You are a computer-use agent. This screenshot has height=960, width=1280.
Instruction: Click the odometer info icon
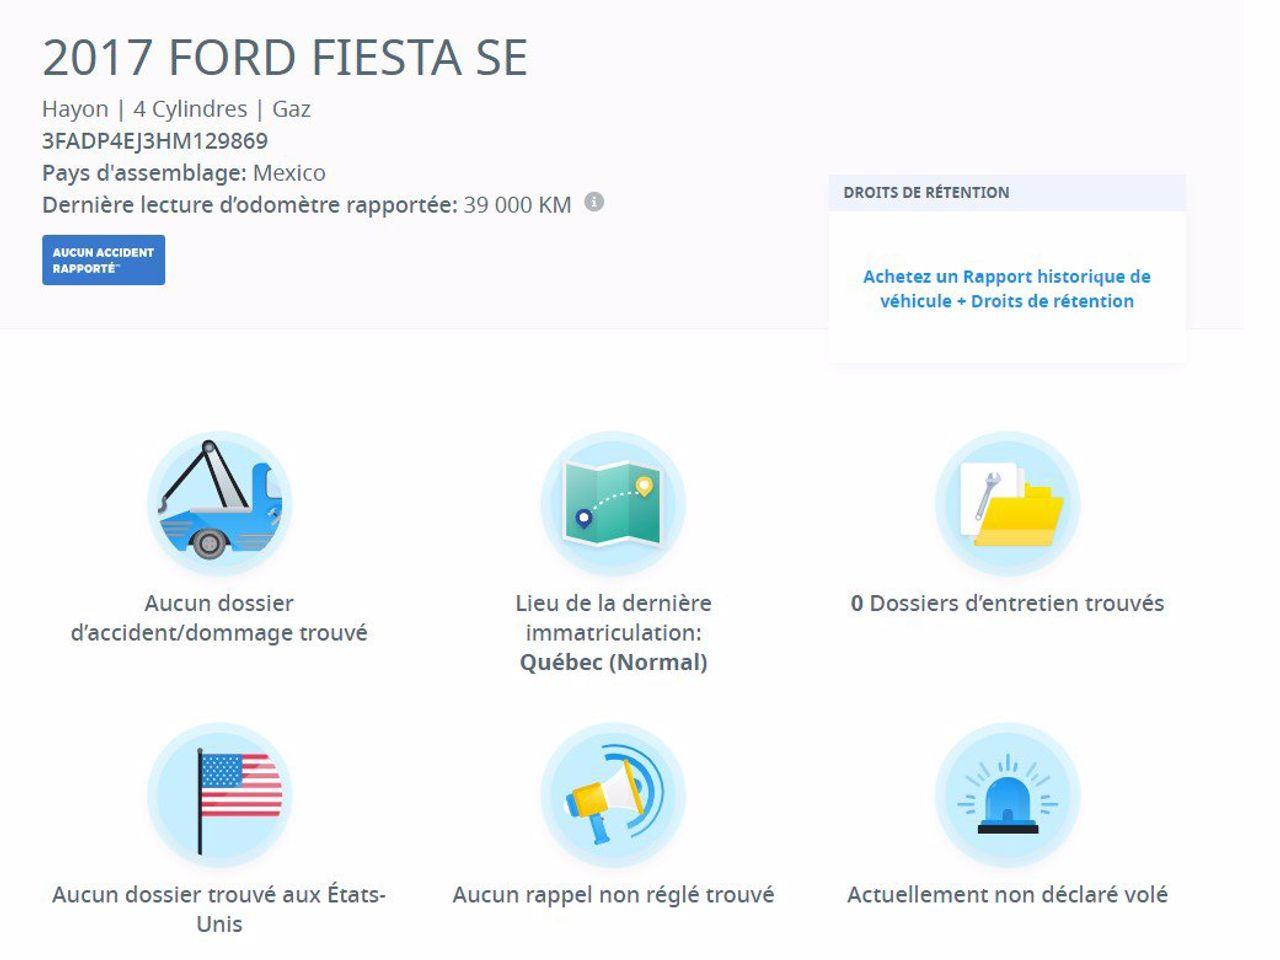click(x=594, y=202)
